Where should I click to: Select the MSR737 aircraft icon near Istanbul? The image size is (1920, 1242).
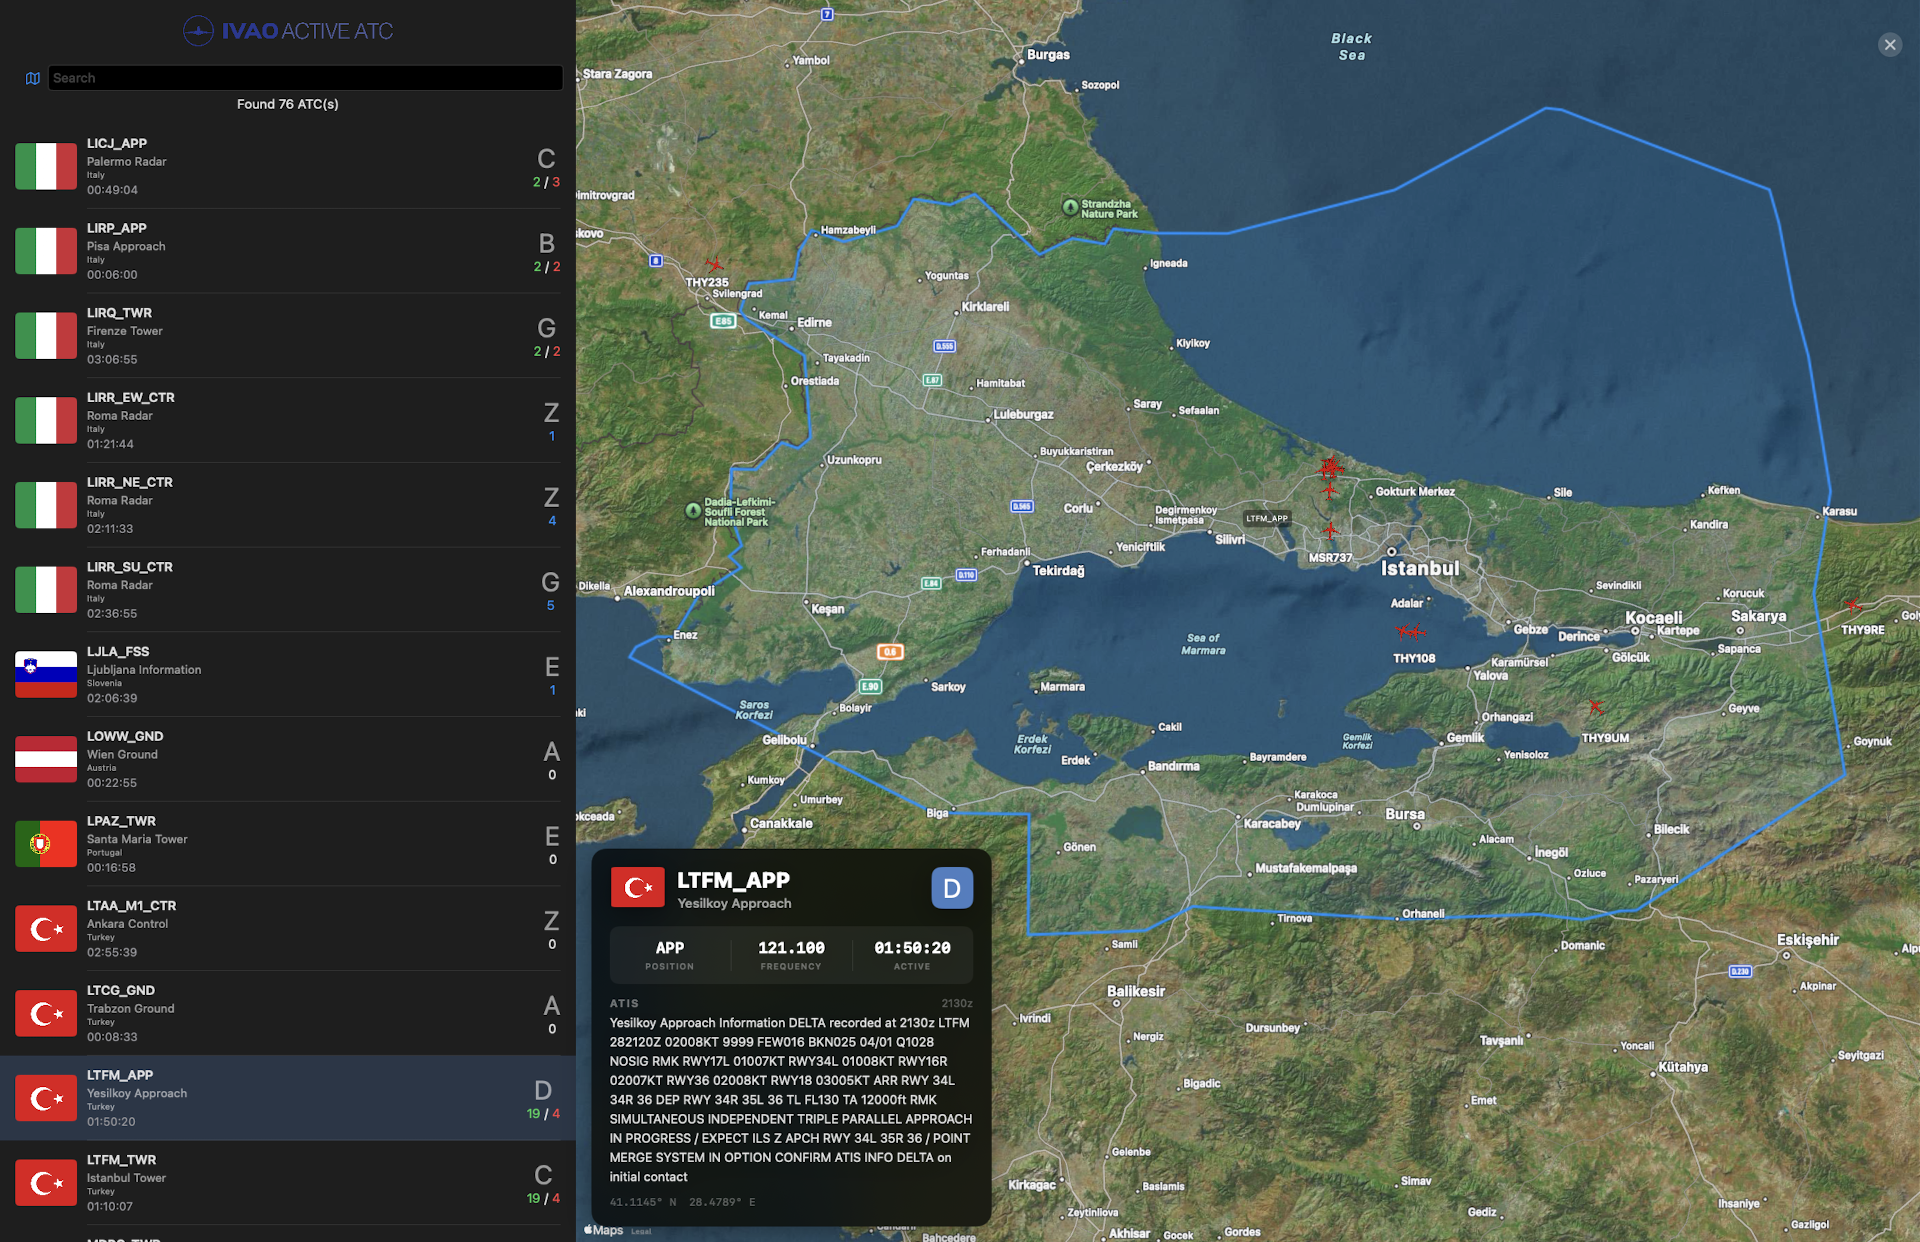pos(1330,530)
